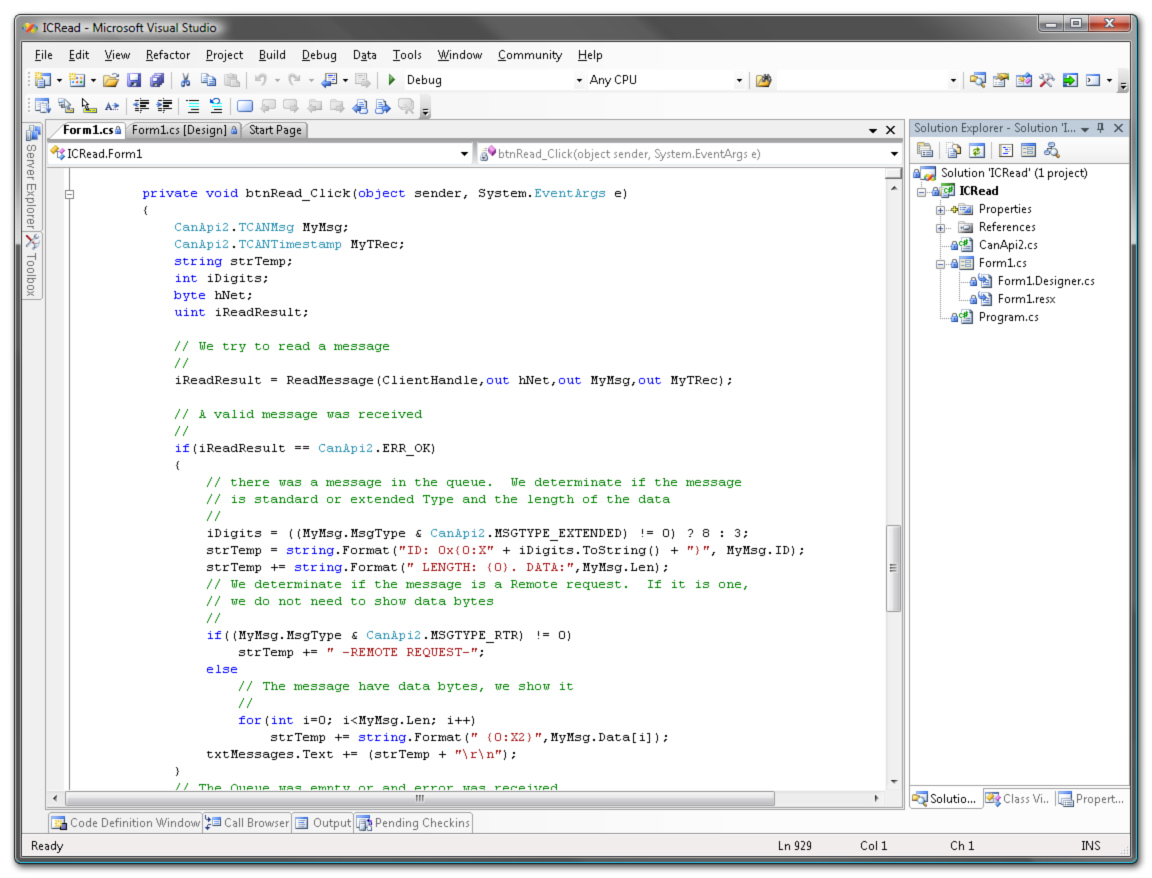This screenshot has height=878, width=1152.
Task: Open the Output window button
Action: [323, 823]
